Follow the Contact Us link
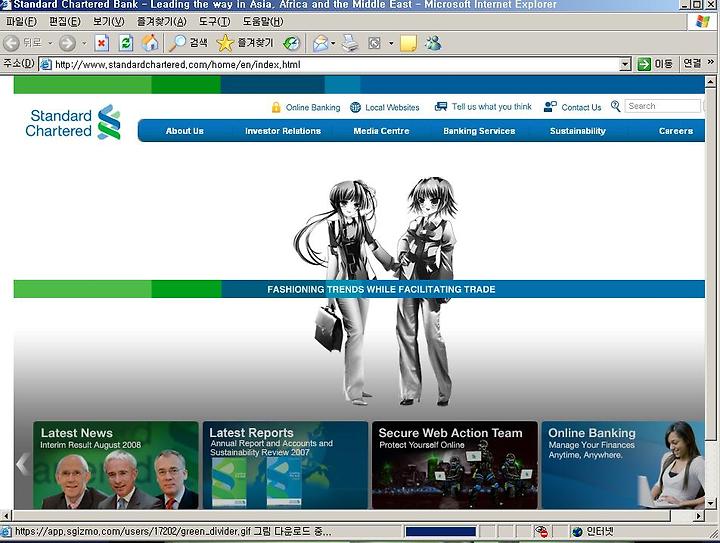Screen dimensions: 720x543 pos(581,107)
